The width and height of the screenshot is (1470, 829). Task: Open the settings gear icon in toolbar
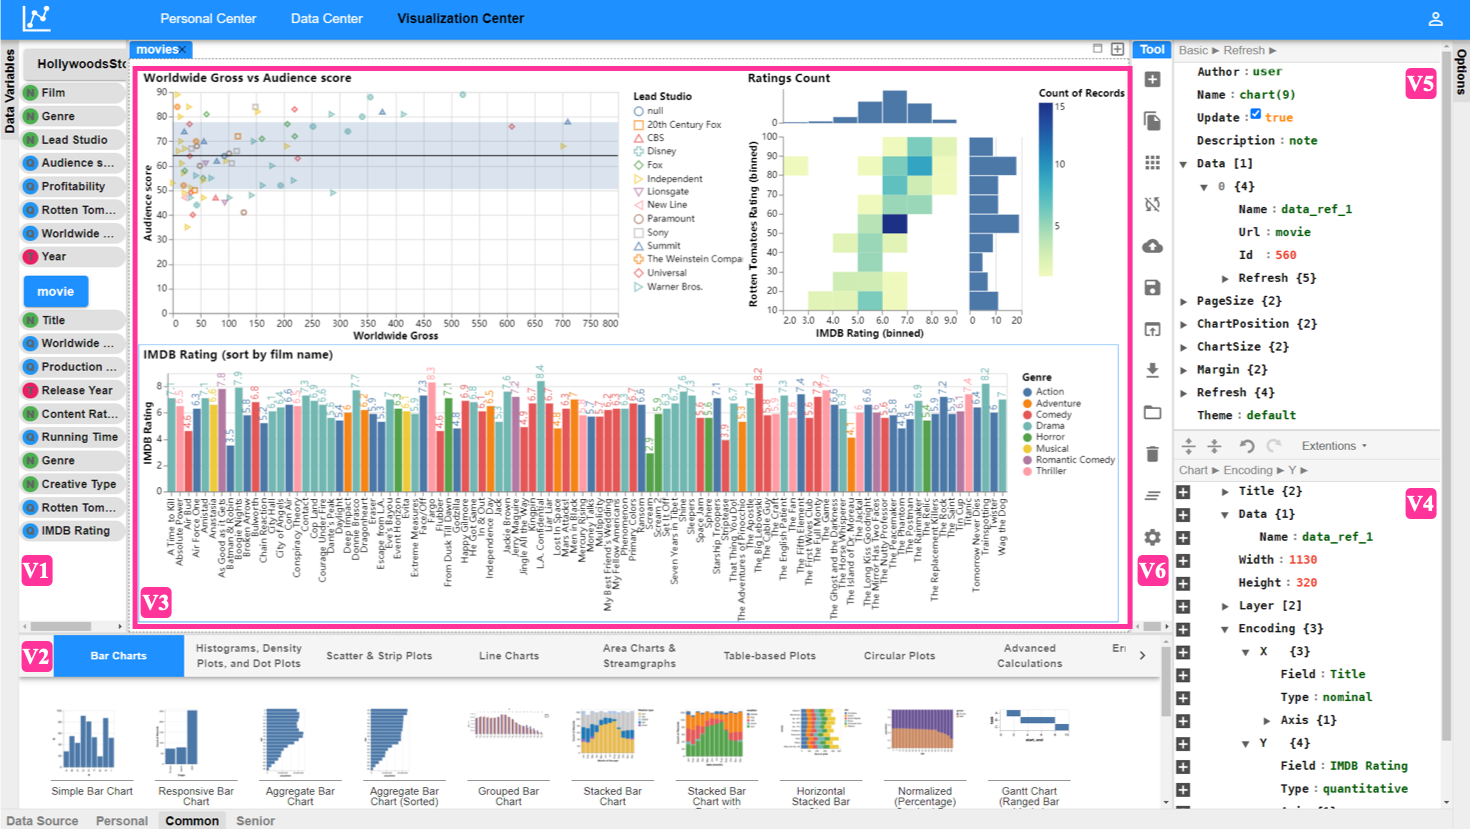[1152, 537]
